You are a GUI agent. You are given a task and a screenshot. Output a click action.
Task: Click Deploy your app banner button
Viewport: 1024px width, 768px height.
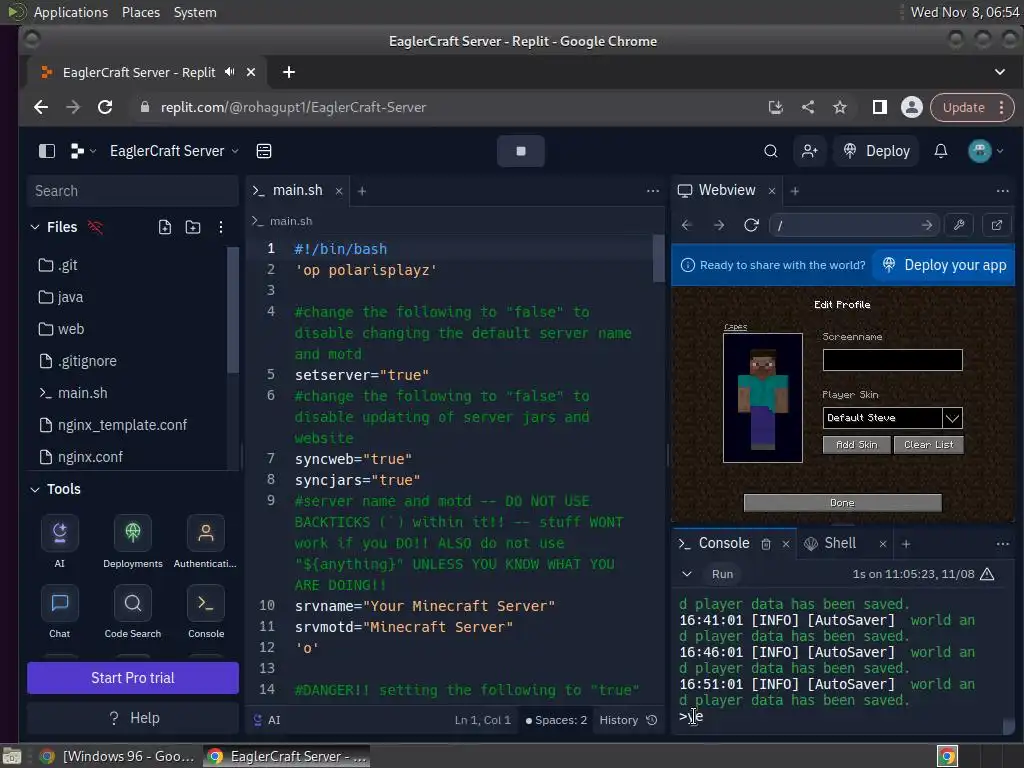coord(944,265)
